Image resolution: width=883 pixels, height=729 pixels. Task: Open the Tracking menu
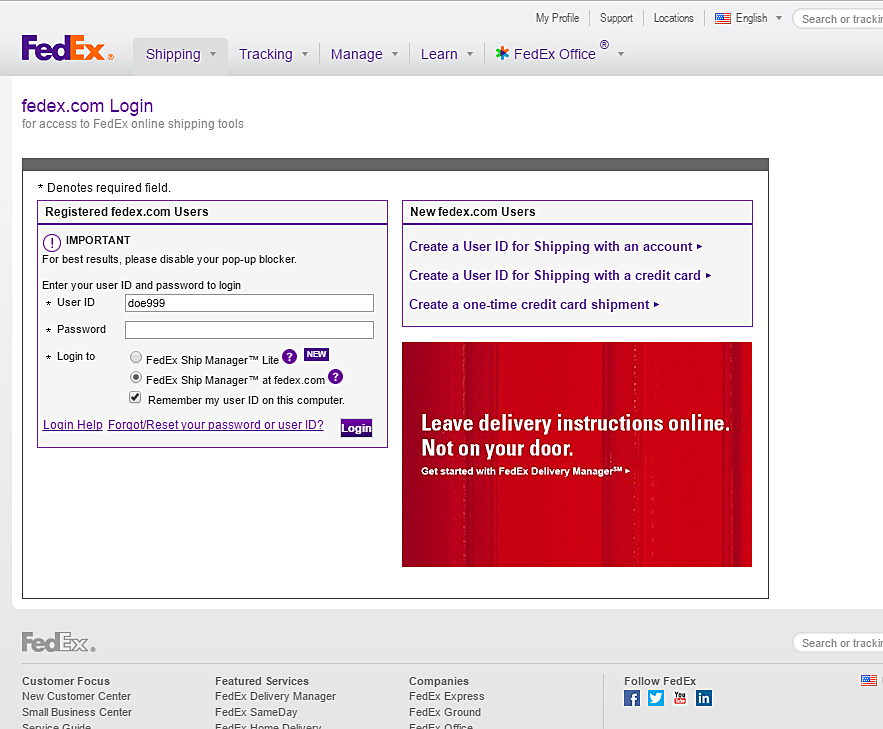(266, 54)
